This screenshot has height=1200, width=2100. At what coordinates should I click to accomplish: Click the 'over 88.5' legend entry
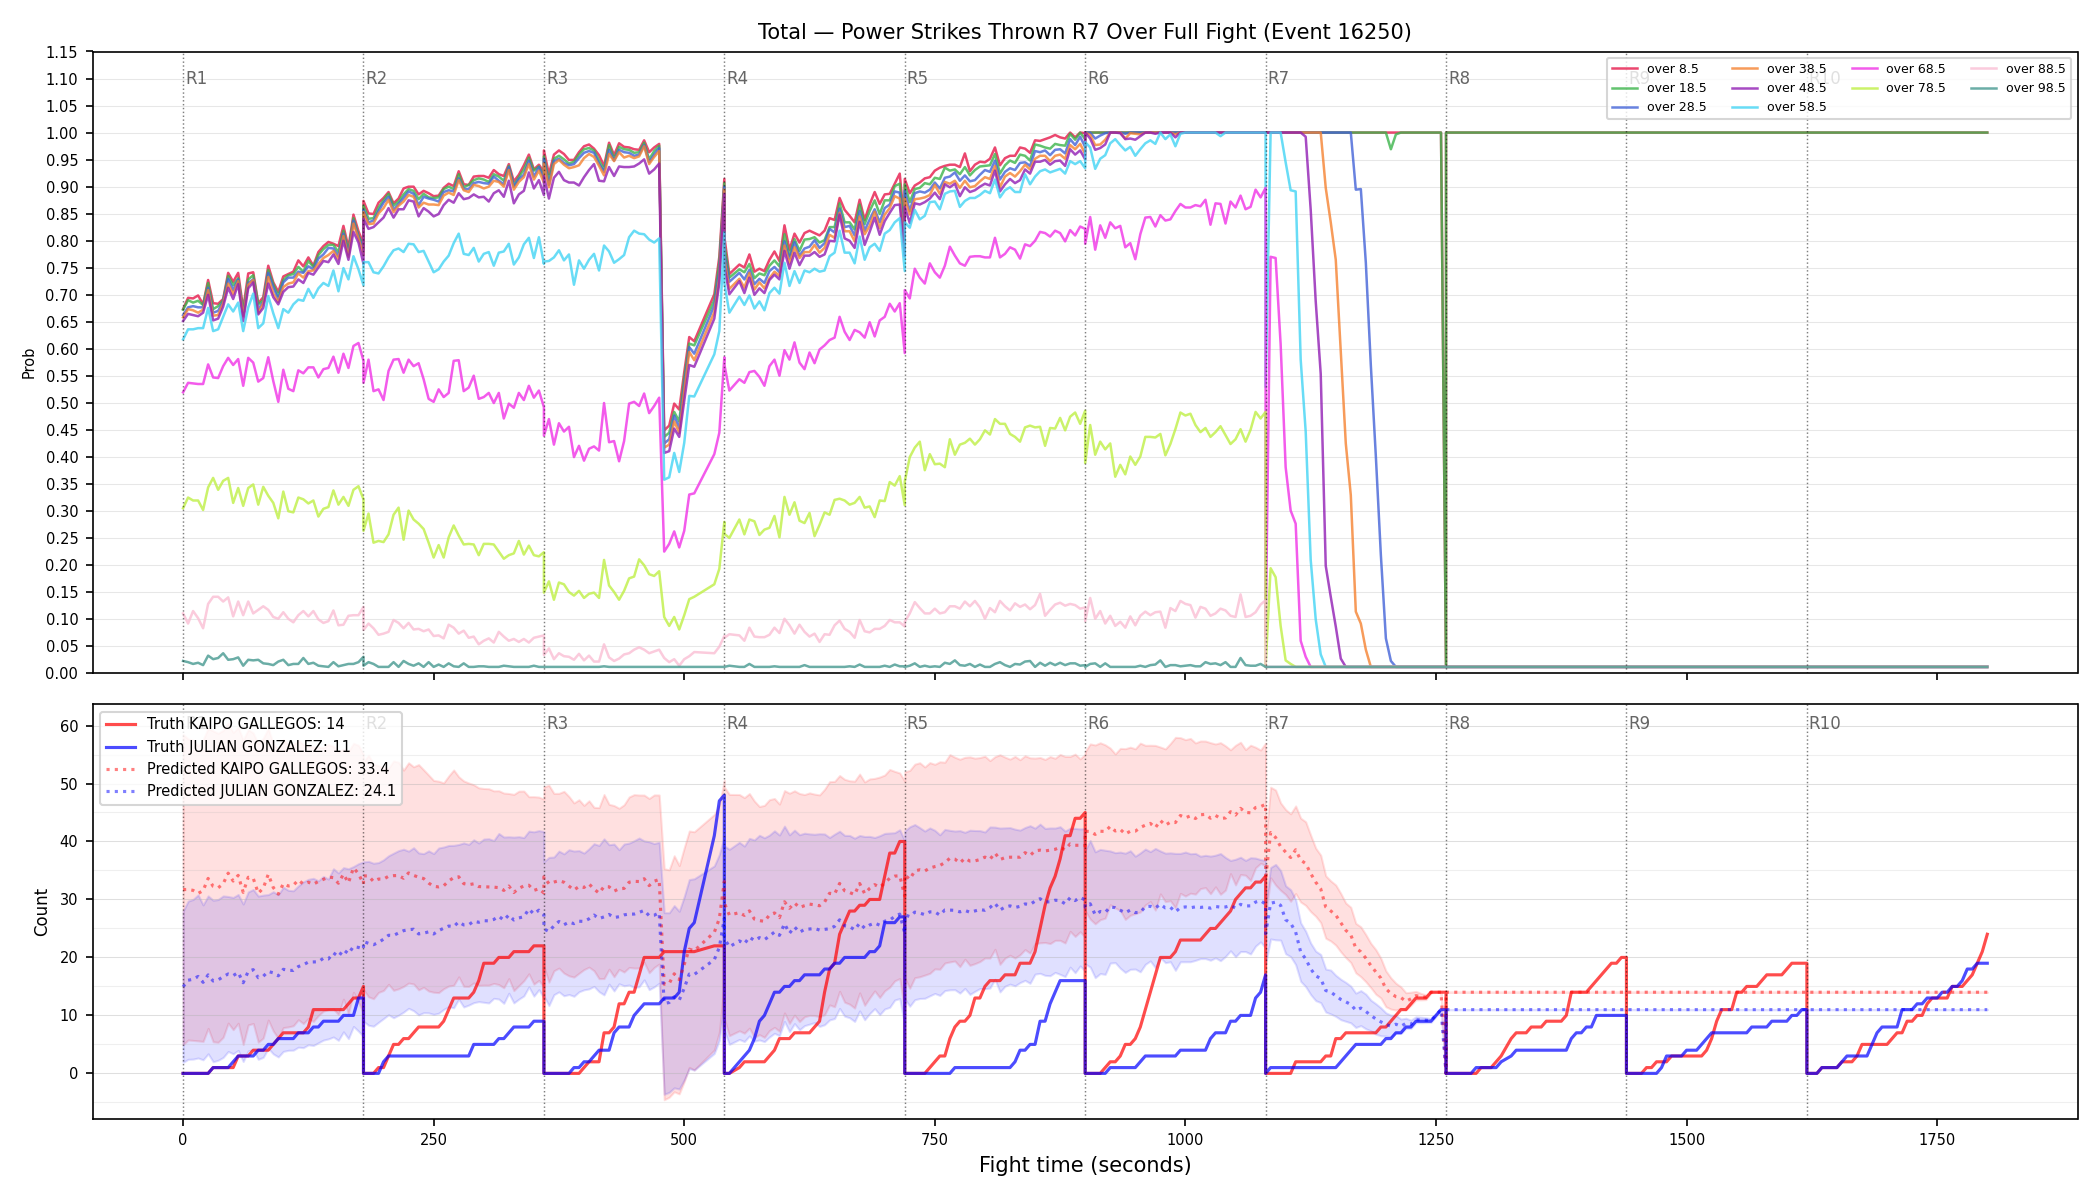(x=2018, y=69)
